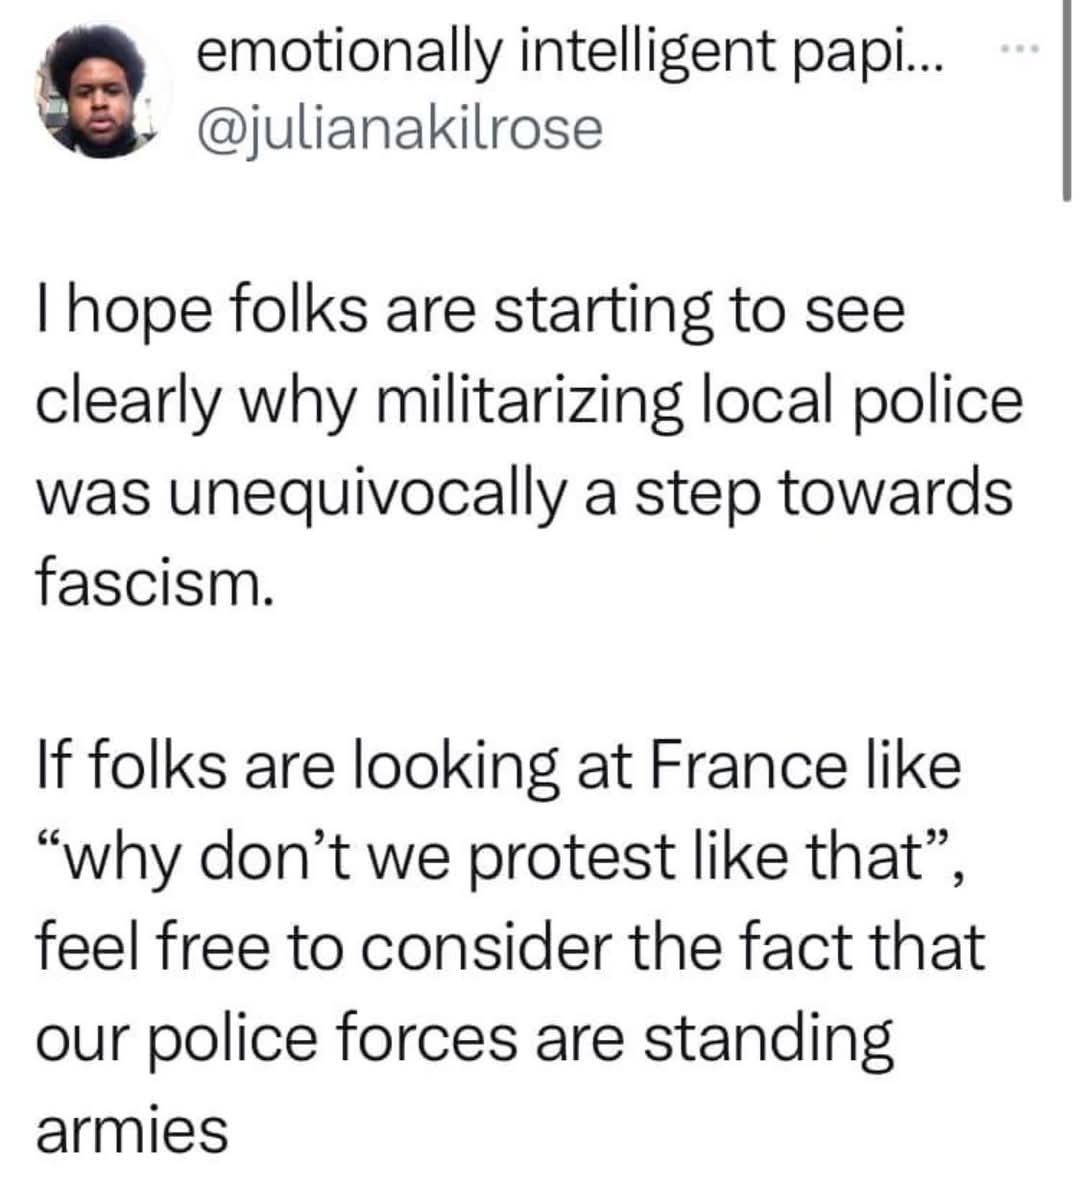
Task: Click the line 'our police forces are standing'
Action: click(x=465, y=1039)
